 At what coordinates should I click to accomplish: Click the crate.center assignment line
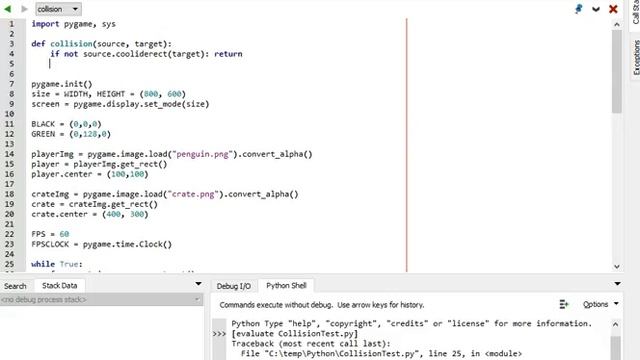tap(90, 214)
